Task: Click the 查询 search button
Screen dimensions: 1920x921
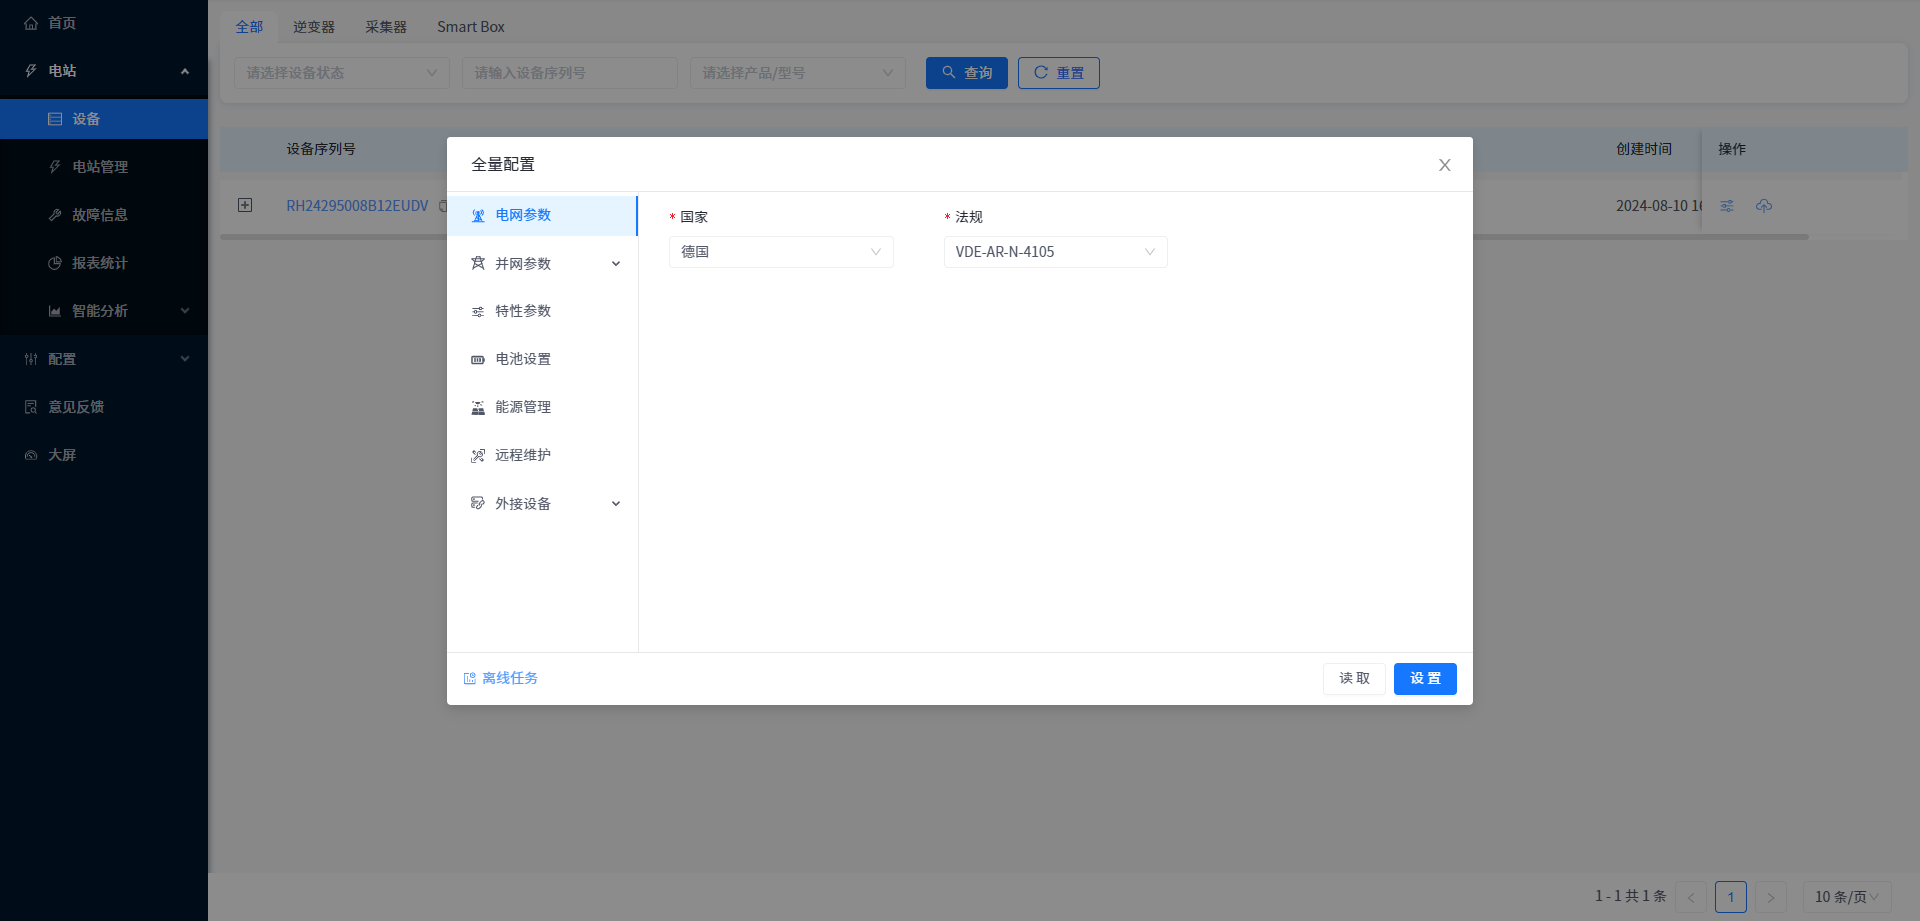Action: pos(966,73)
